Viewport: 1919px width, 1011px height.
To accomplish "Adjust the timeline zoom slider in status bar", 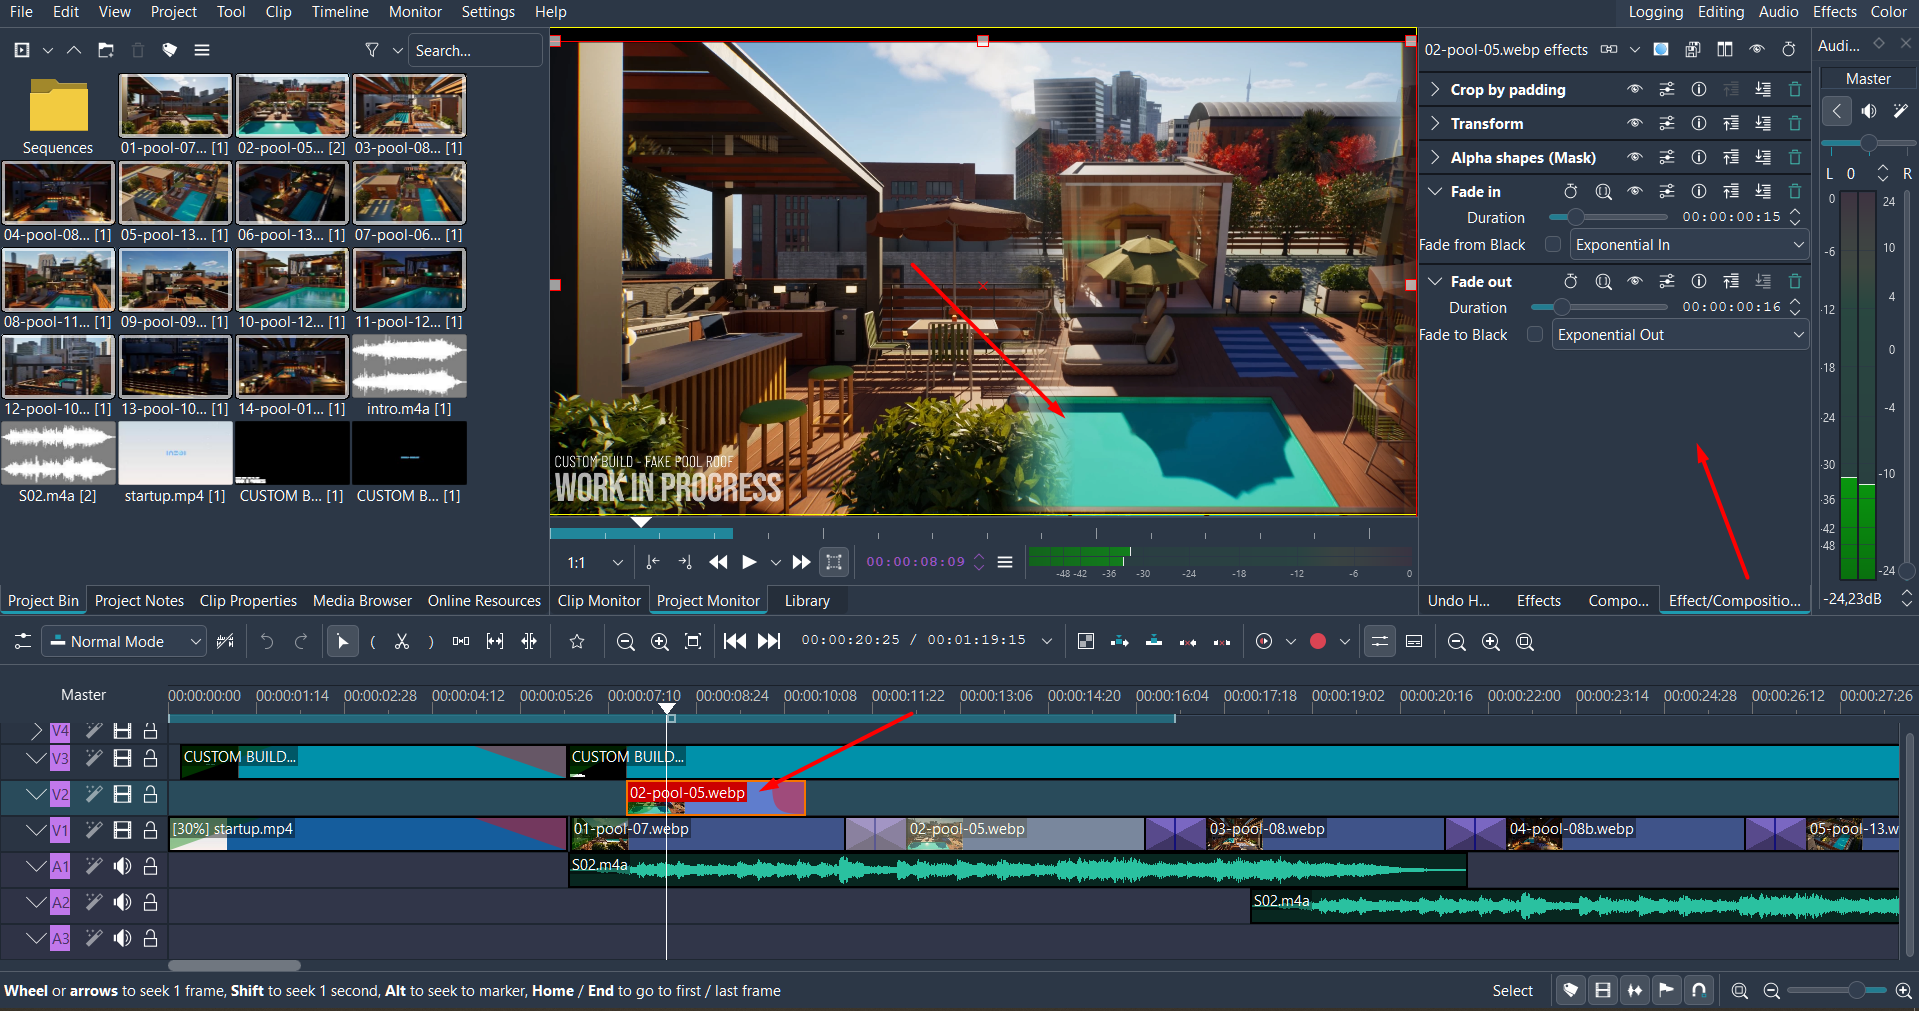I will (1838, 990).
